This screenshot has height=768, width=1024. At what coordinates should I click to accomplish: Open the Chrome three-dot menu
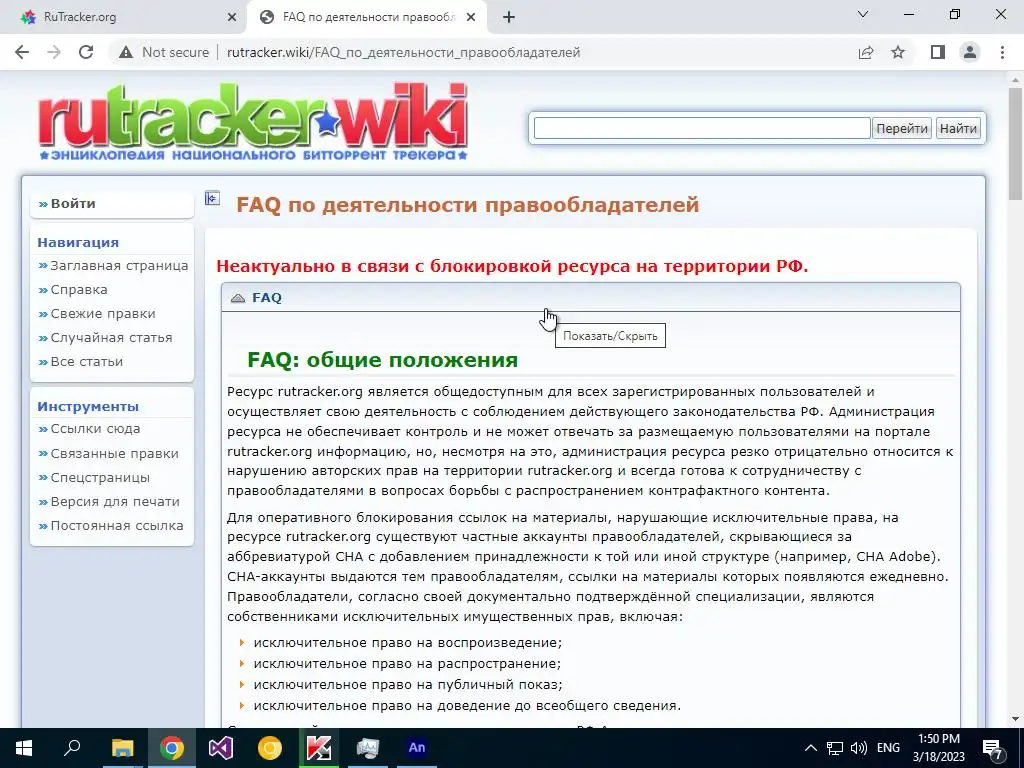point(1002,52)
